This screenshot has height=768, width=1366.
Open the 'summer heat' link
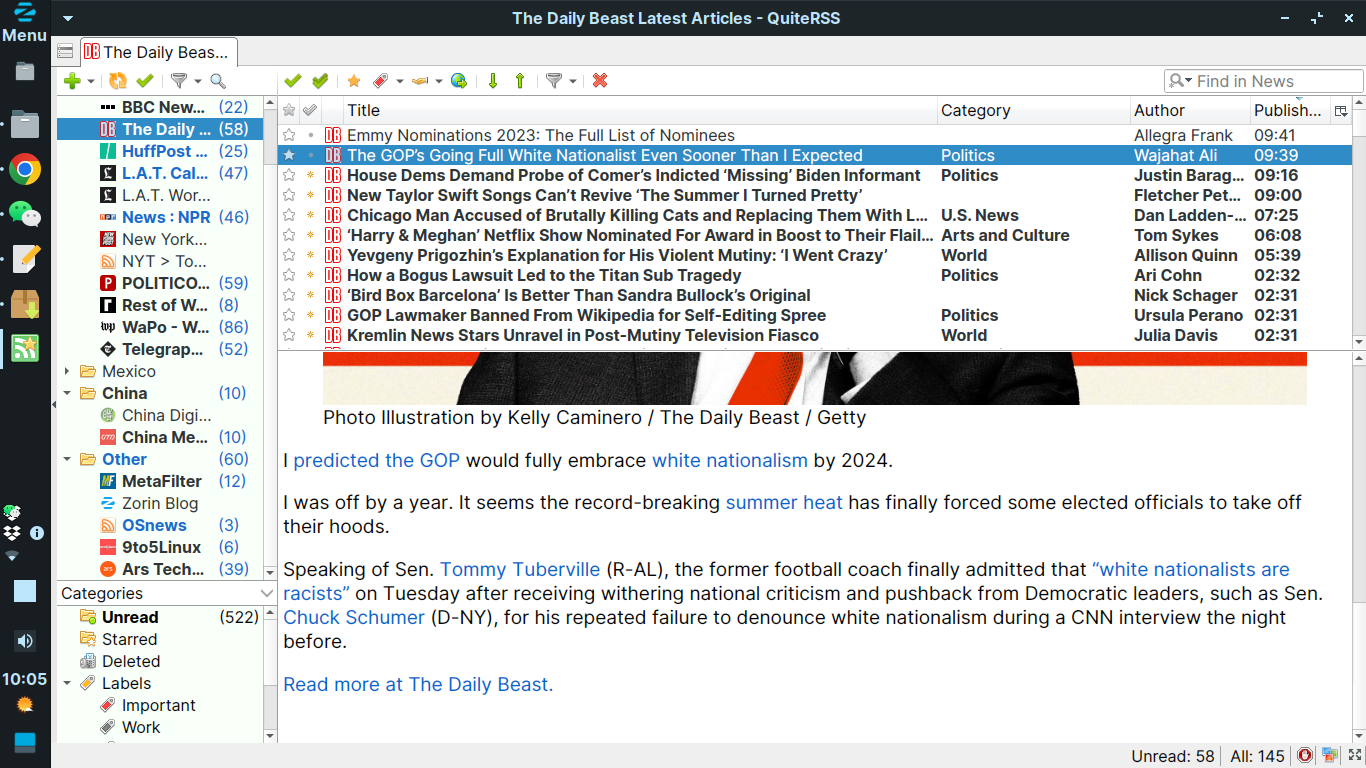[x=784, y=502]
